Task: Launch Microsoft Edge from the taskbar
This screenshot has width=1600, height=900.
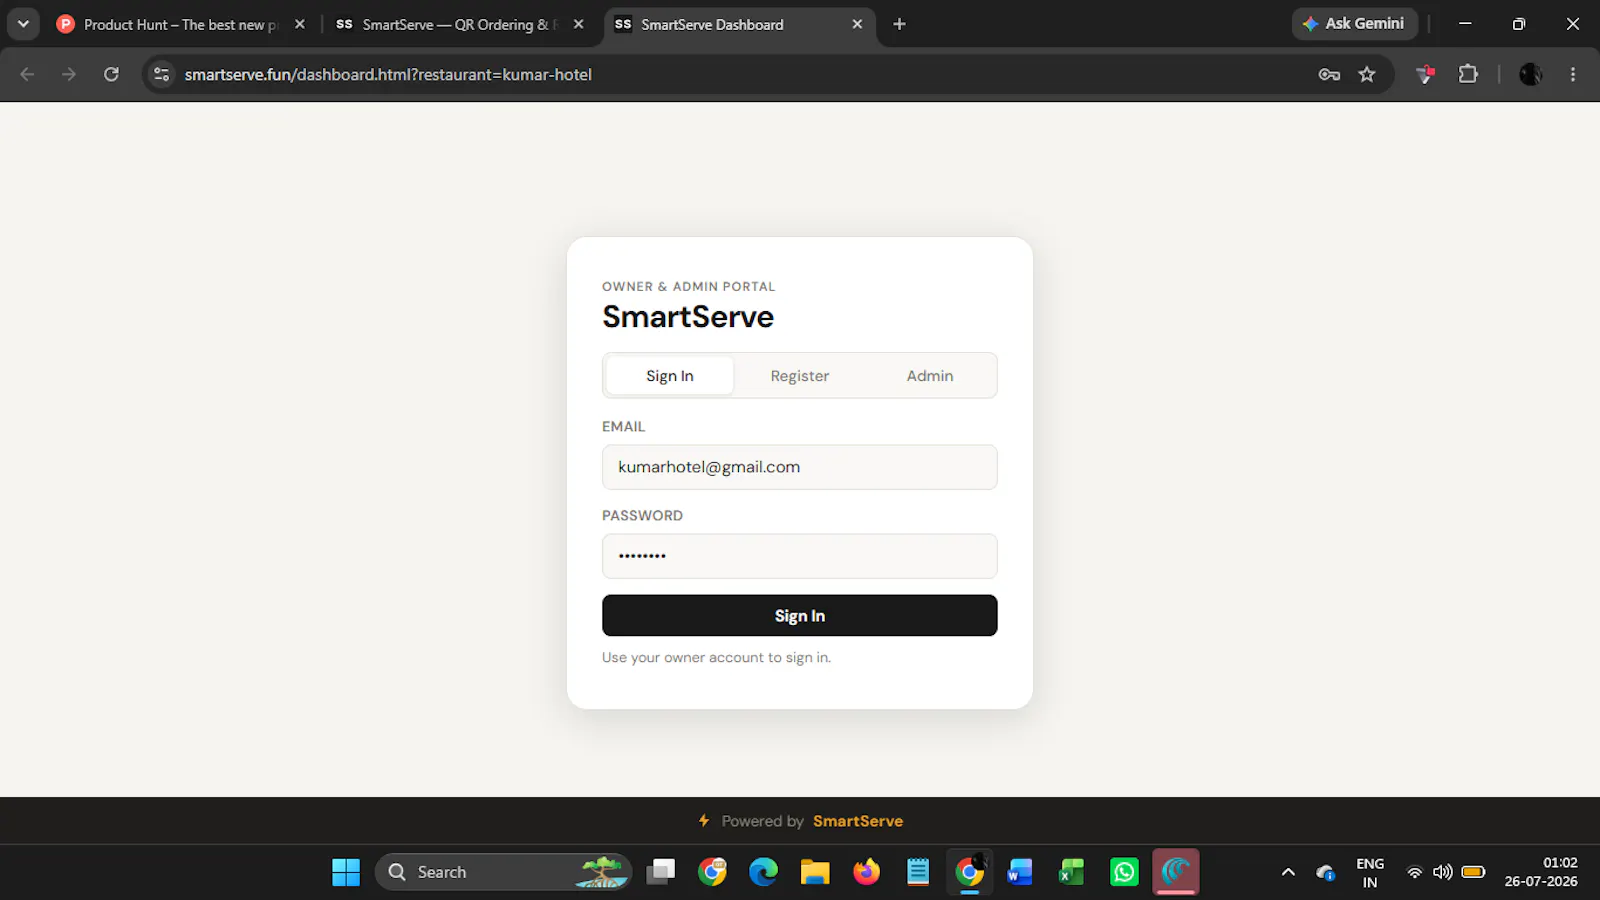Action: [764, 872]
